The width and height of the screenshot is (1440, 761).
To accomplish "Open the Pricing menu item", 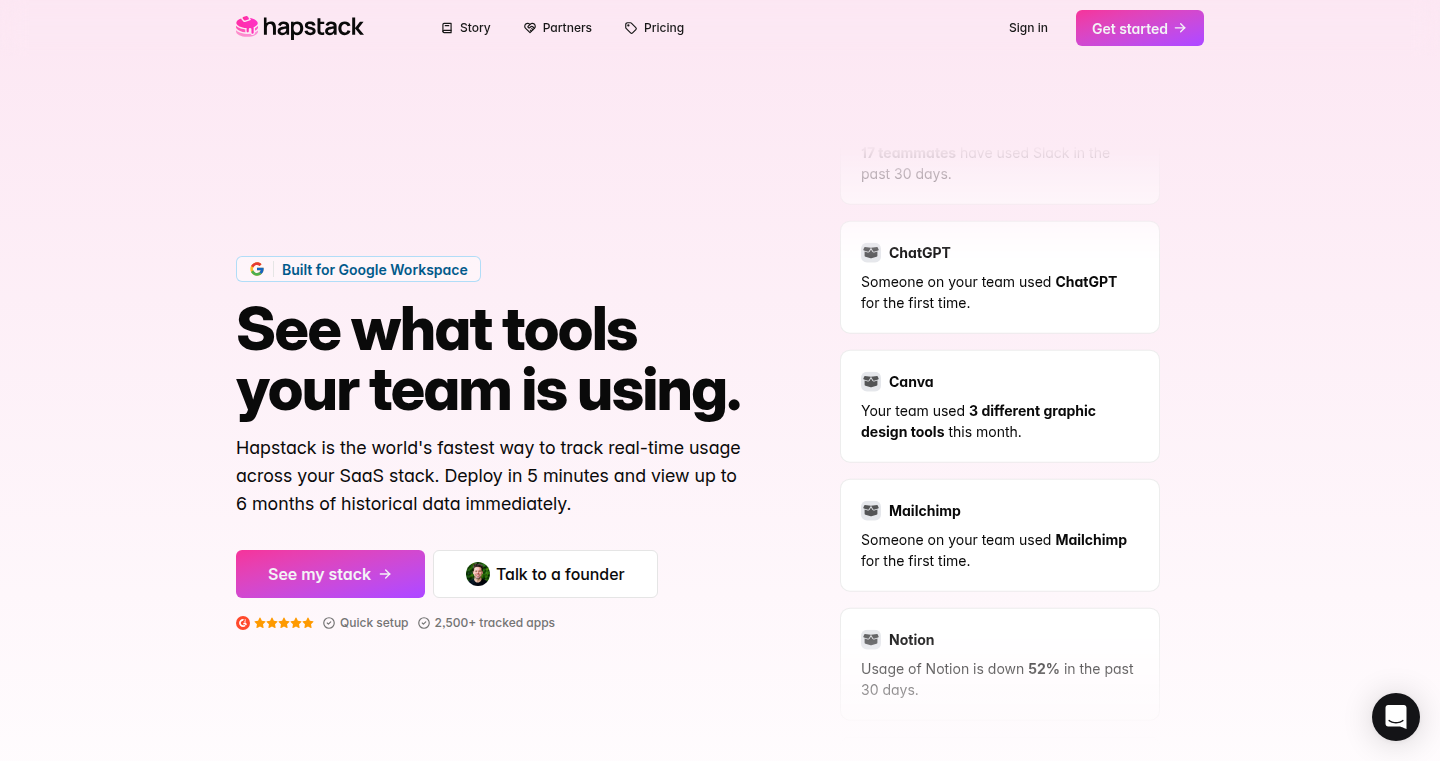I will click(655, 28).
